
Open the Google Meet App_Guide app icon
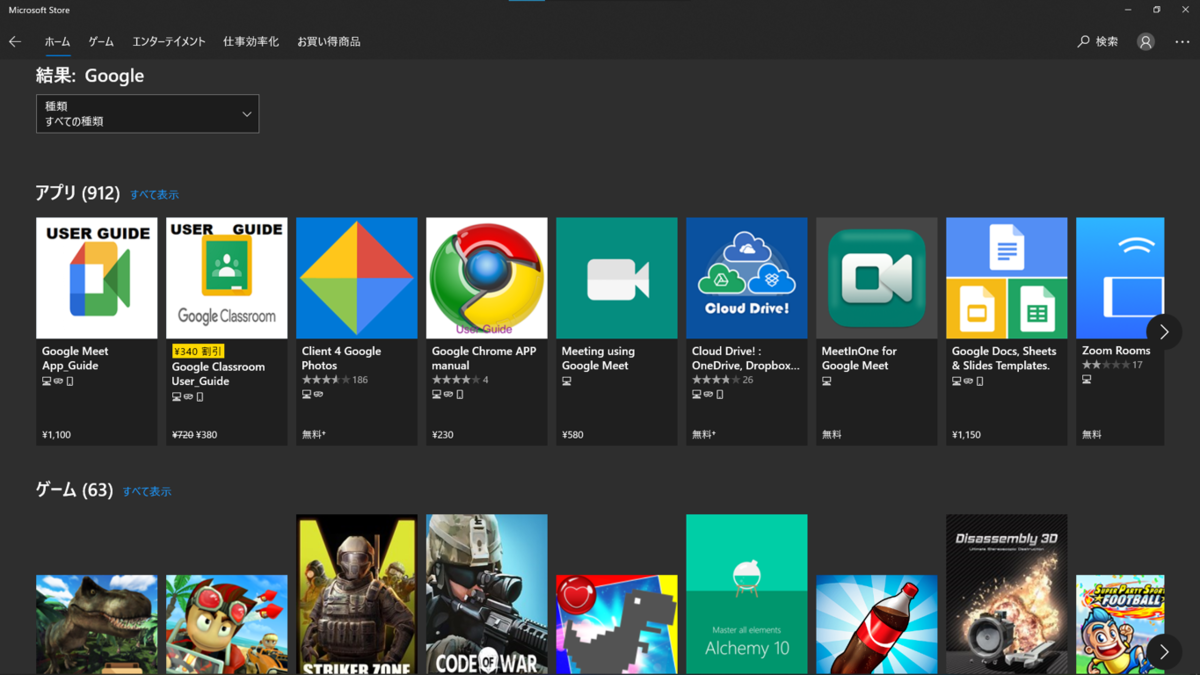click(x=97, y=278)
